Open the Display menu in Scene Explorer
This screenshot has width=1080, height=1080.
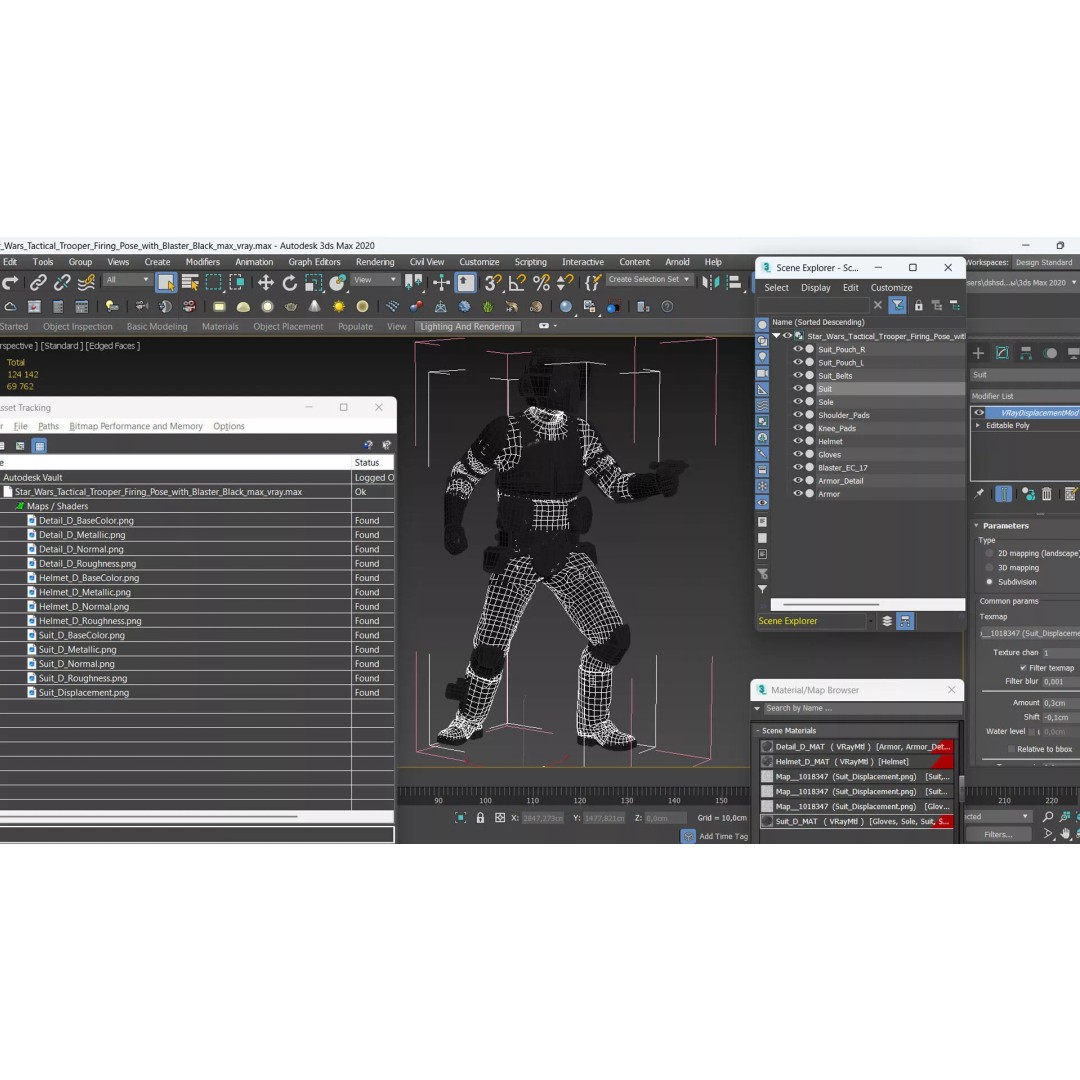pyautogui.click(x=816, y=288)
